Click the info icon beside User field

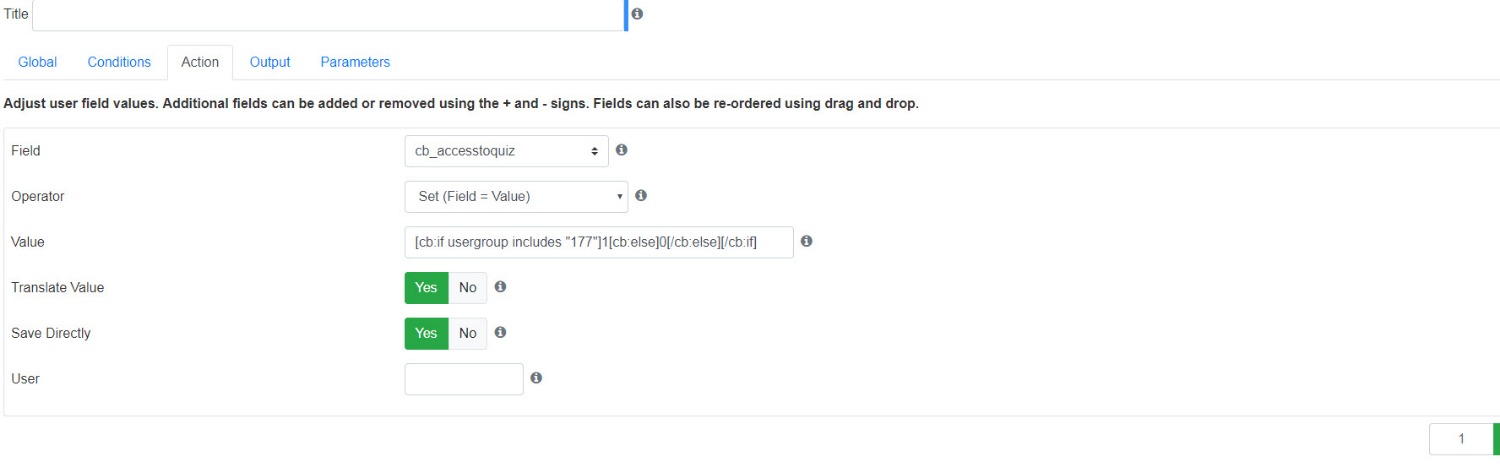pyautogui.click(x=536, y=378)
